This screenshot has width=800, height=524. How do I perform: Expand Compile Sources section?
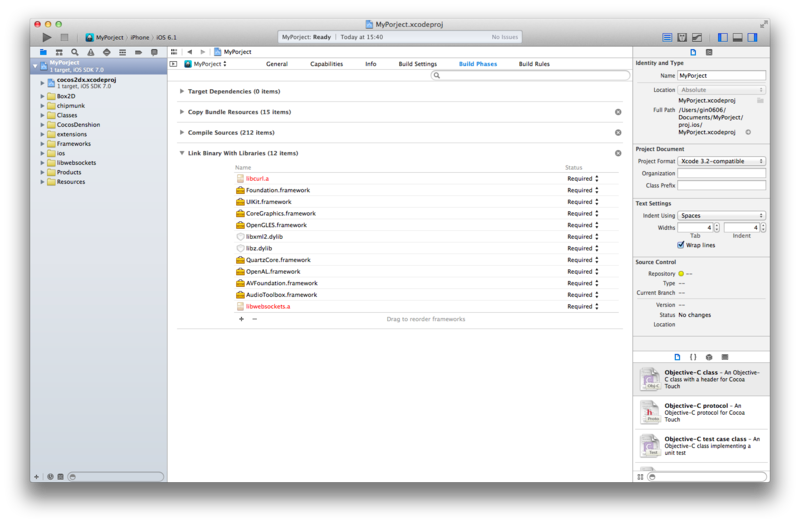coord(182,132)
